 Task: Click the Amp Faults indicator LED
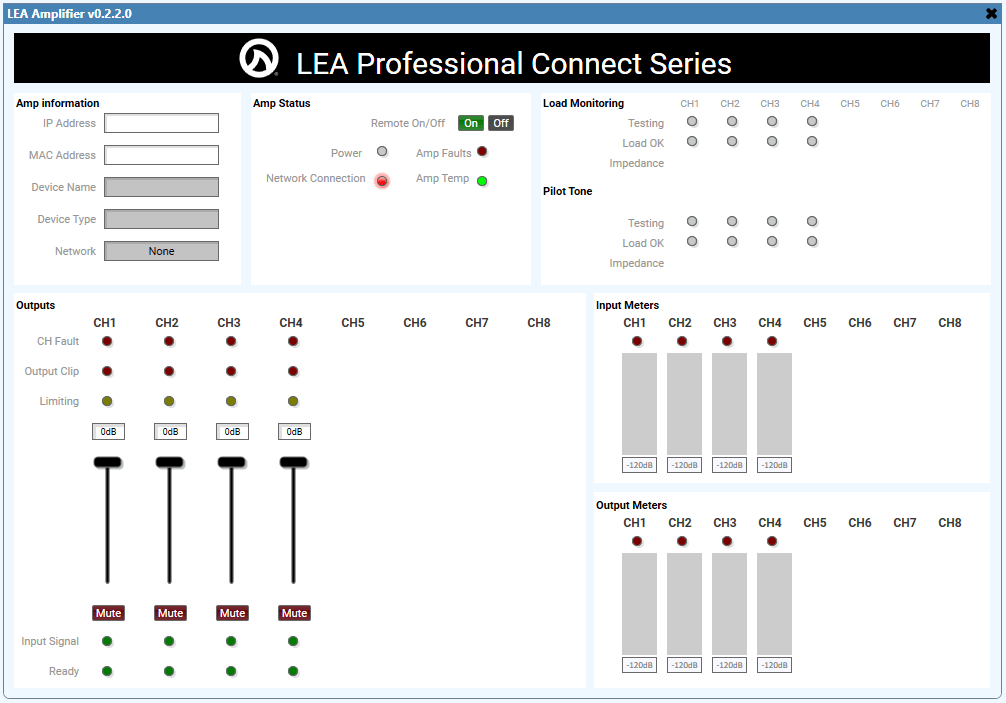click(x=482, y=151)
